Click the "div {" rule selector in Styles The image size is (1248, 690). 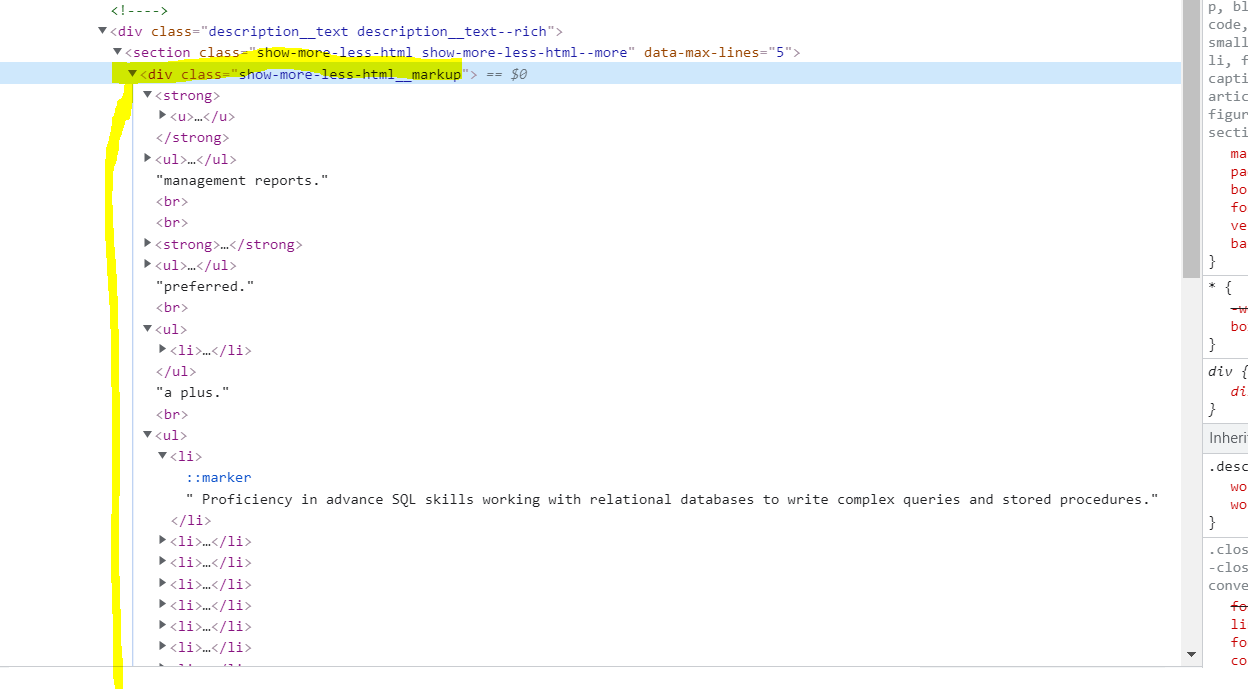point(1227,371)
